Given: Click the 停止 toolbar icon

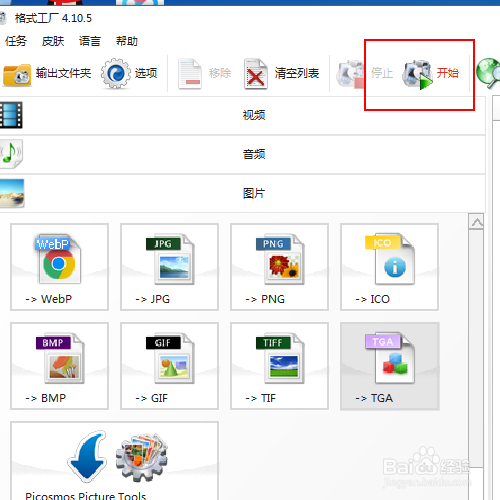Looking at the screenshot, I should tap(351, 74).
